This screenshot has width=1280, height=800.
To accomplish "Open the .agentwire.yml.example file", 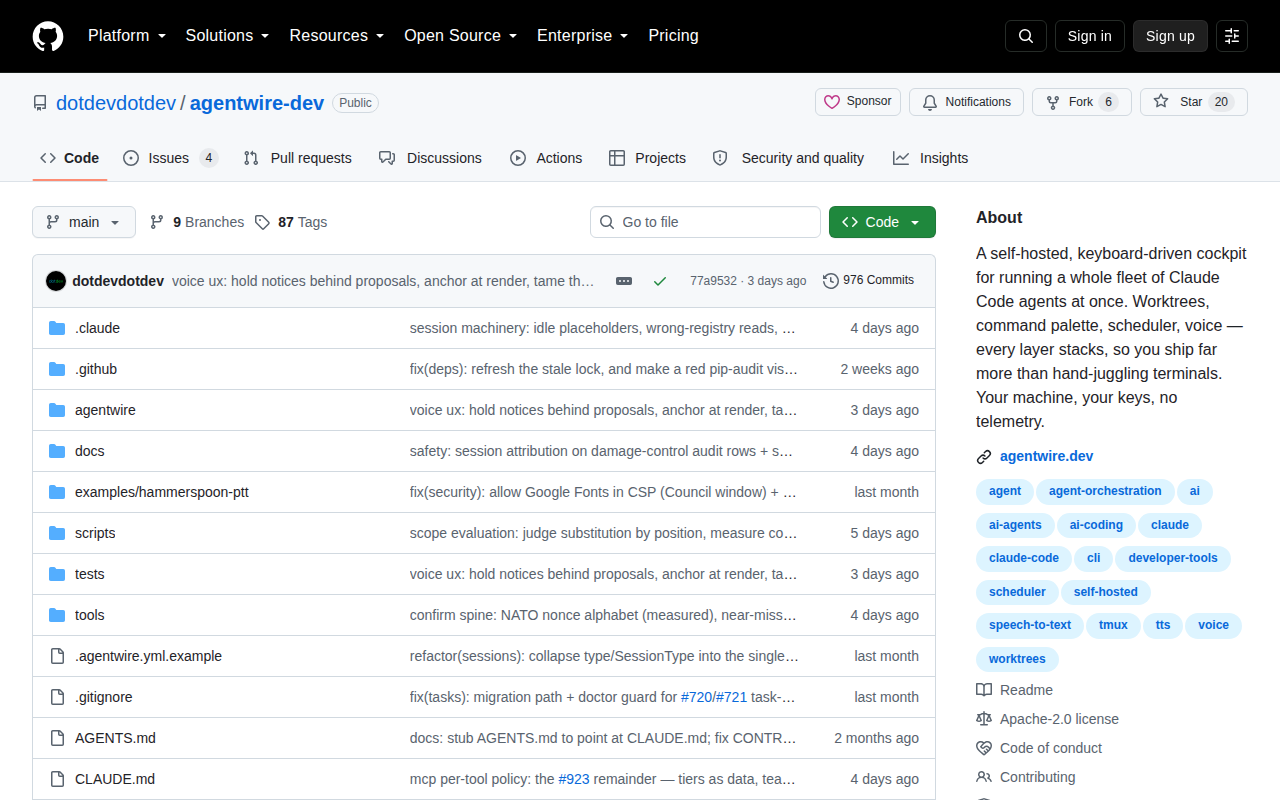I will (148, 656).
